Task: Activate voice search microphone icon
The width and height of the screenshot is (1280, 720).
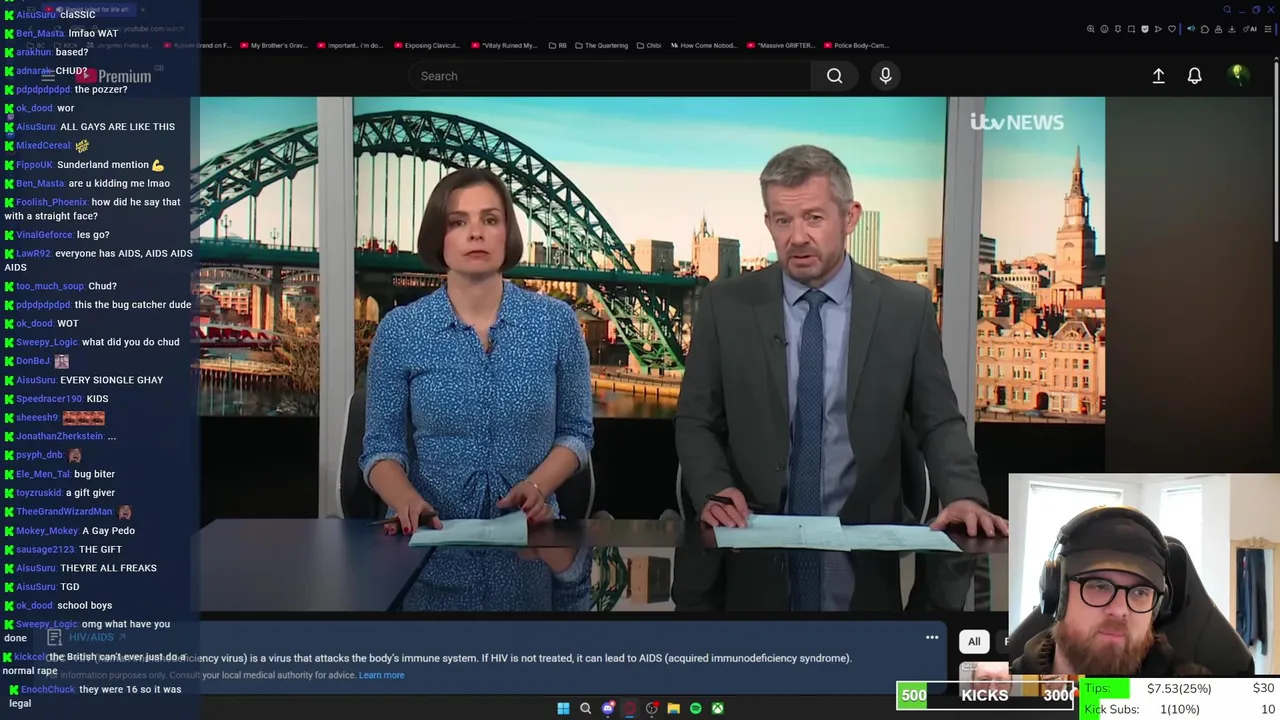Action: pyautogui.click(x=885, y=76)
